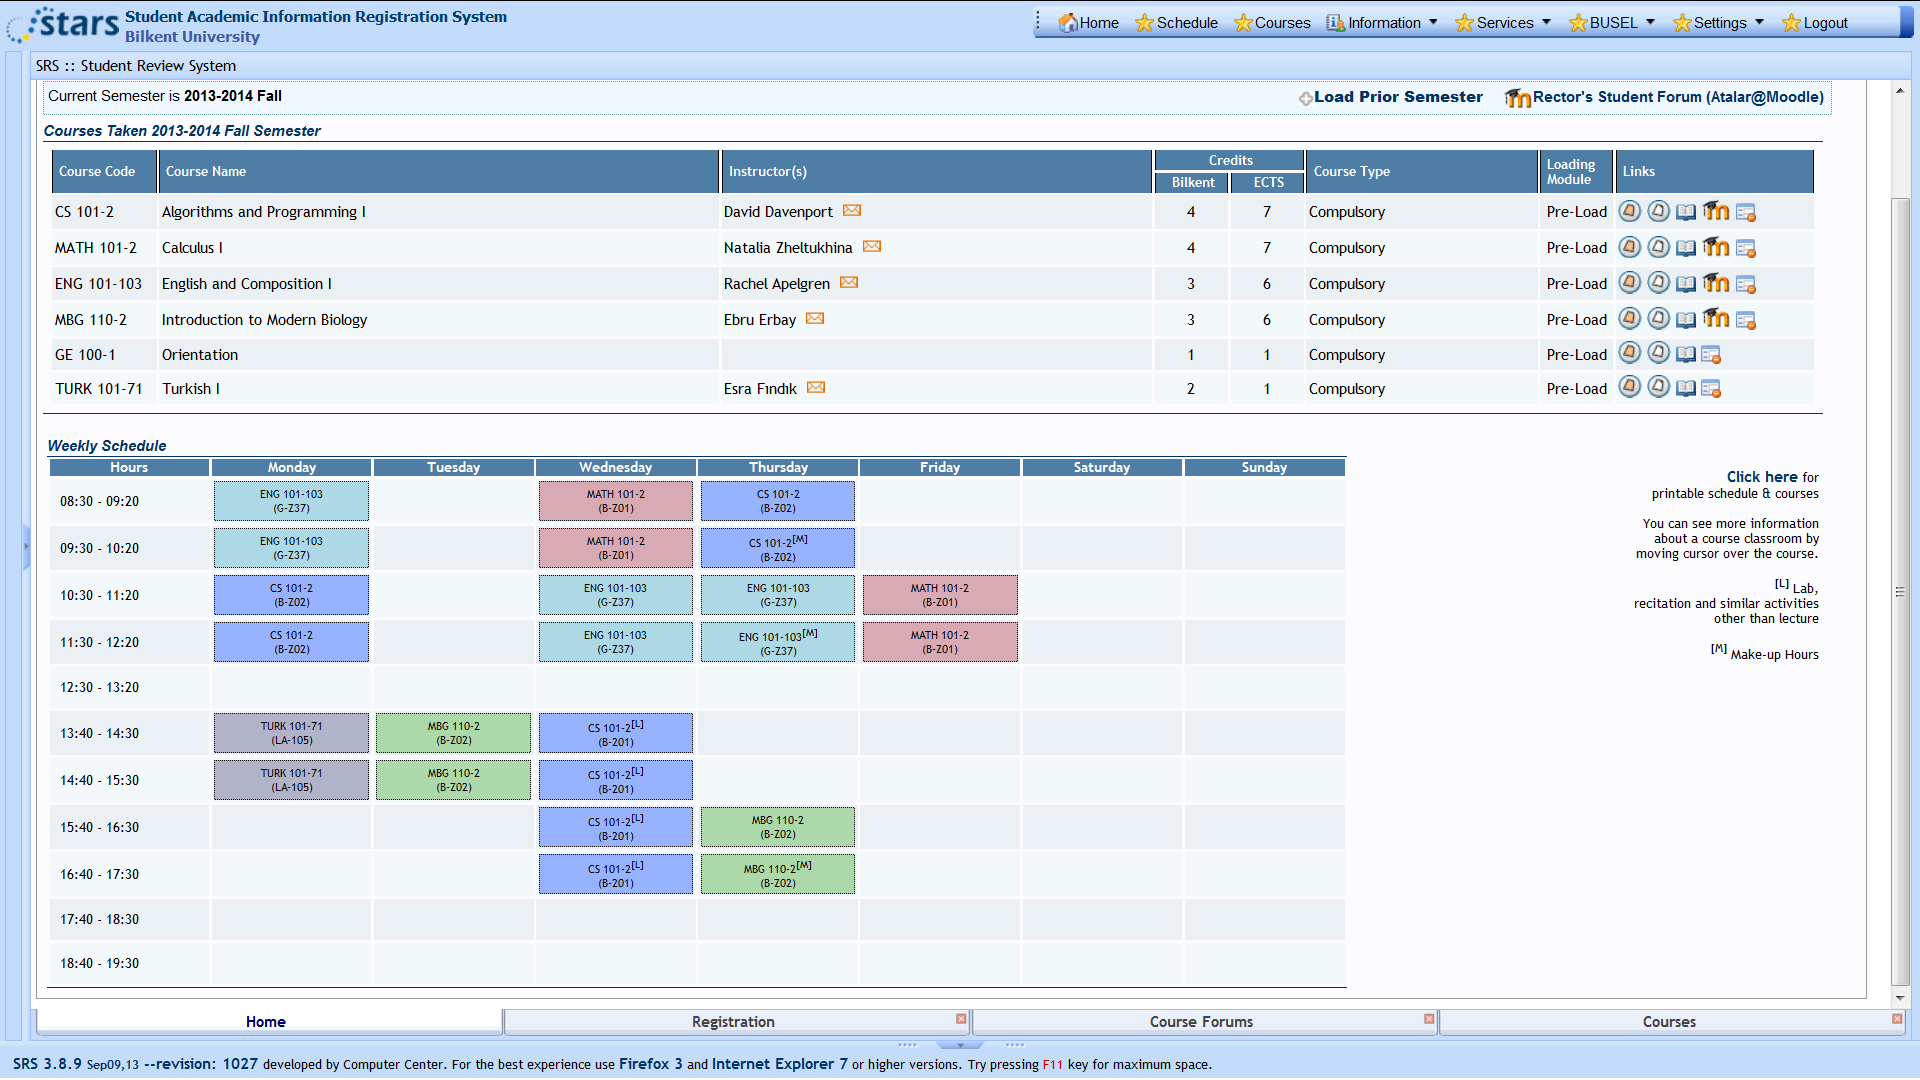This screenshot has height=1080, width=1920.
Task: Select MBG 110-2 Tuesday 13:40 schedule block
Action: click(453, 733)
